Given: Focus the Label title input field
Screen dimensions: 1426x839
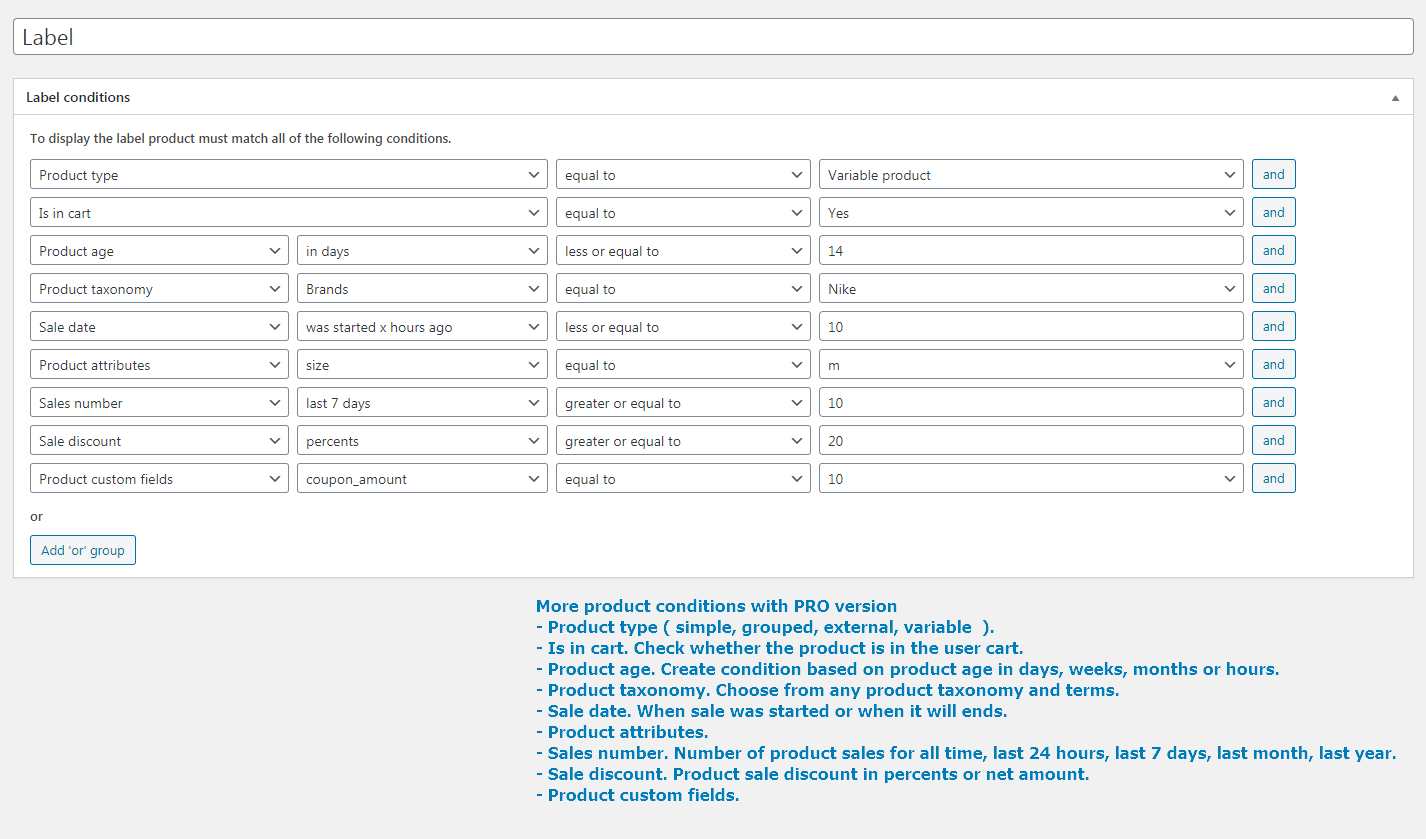Looking at the screenshot, I should tap(713, 37).
